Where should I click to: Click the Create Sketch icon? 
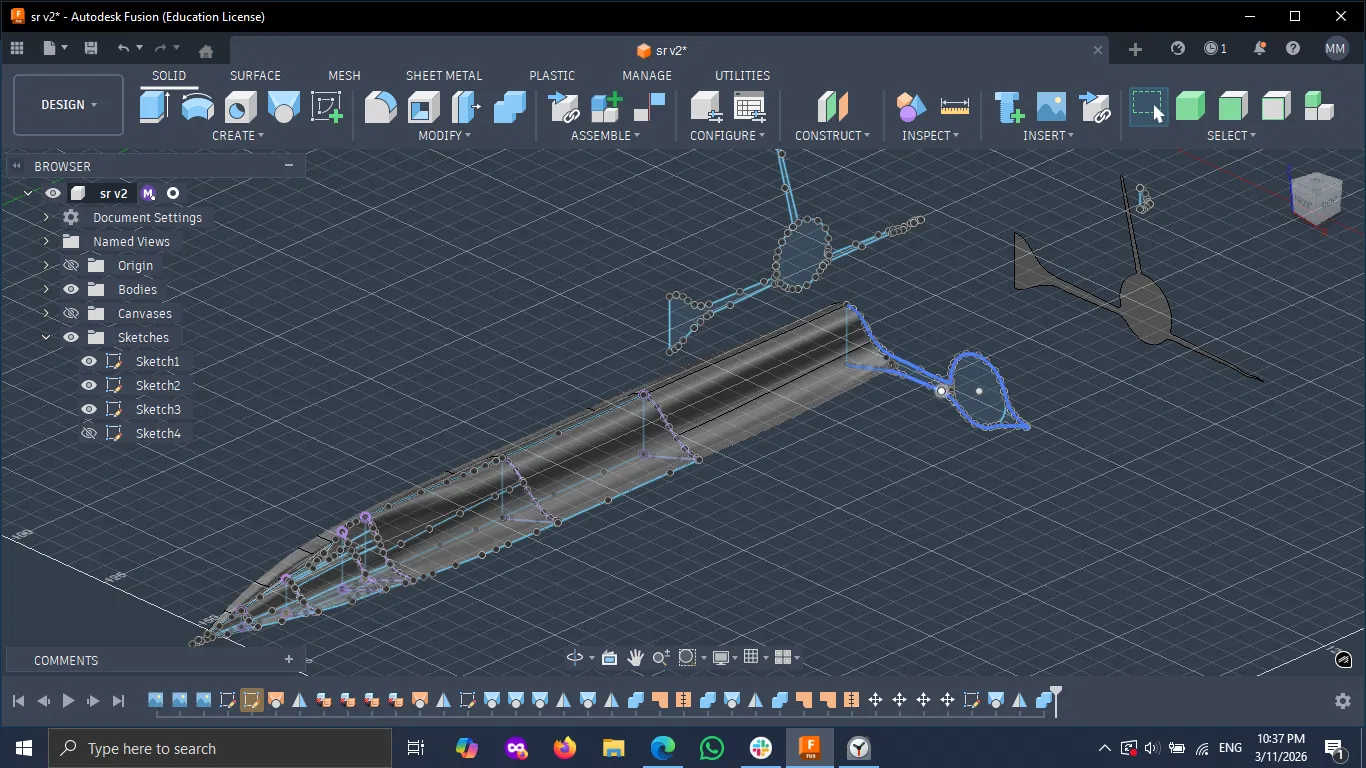coord(327,106)
